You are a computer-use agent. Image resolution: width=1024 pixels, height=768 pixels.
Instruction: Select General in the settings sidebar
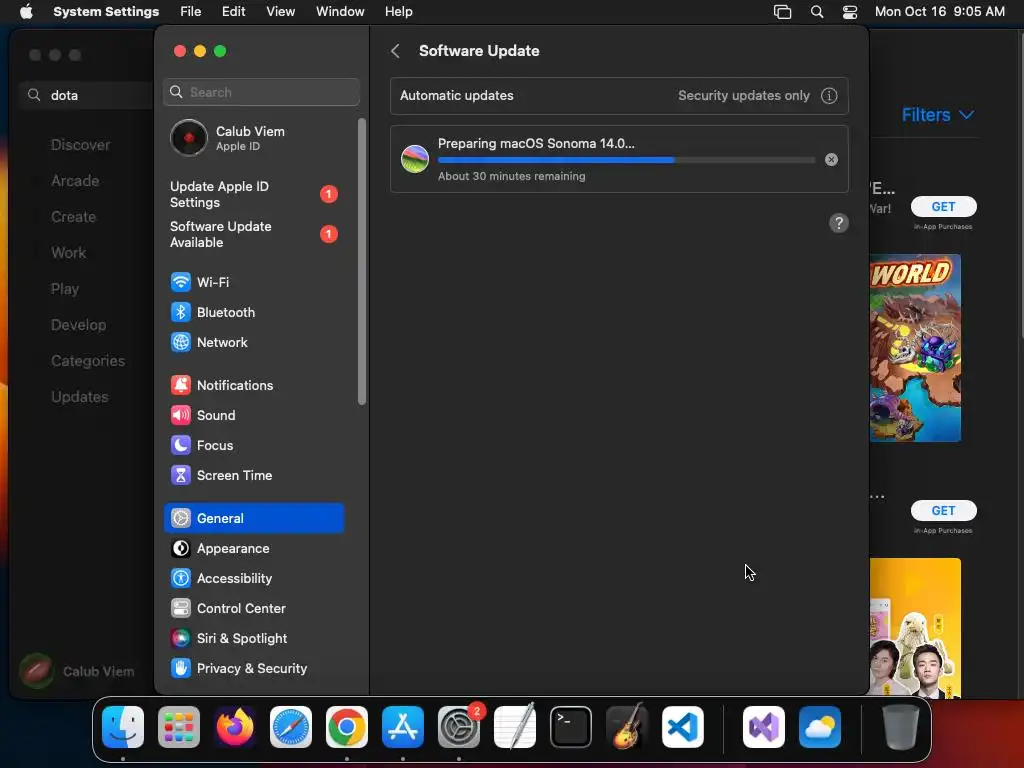pyautogui.click(x=254, y=518)
